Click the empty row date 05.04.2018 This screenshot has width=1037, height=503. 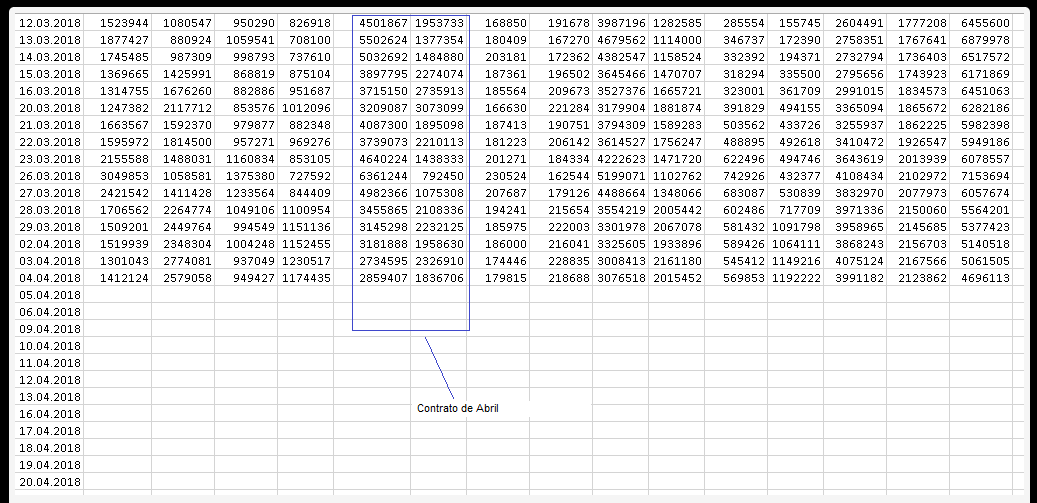(51, 295)
